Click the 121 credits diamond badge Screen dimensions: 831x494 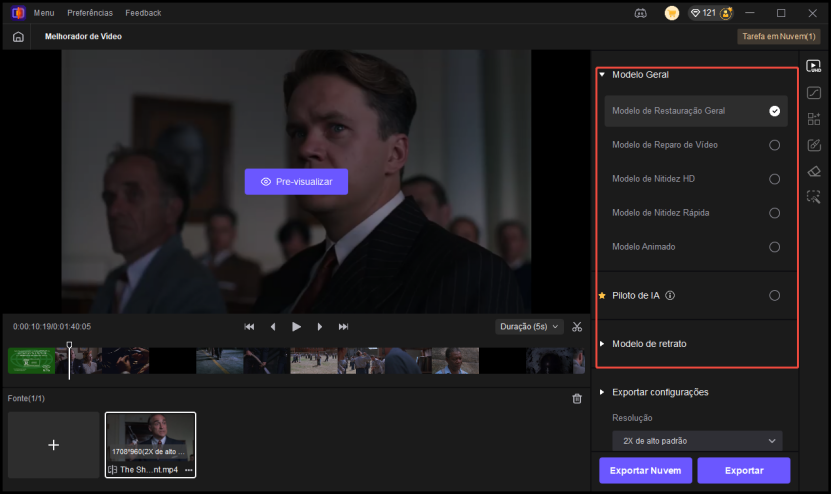click(x=704, y=13)
